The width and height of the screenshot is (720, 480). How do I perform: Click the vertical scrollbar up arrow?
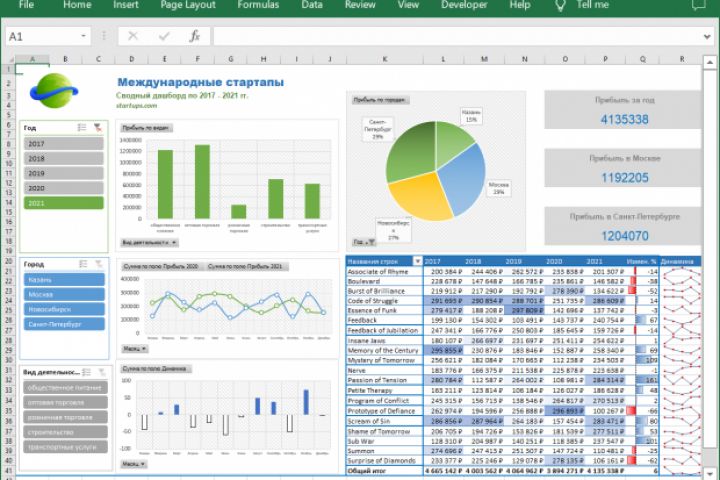(x=710, y=62)
